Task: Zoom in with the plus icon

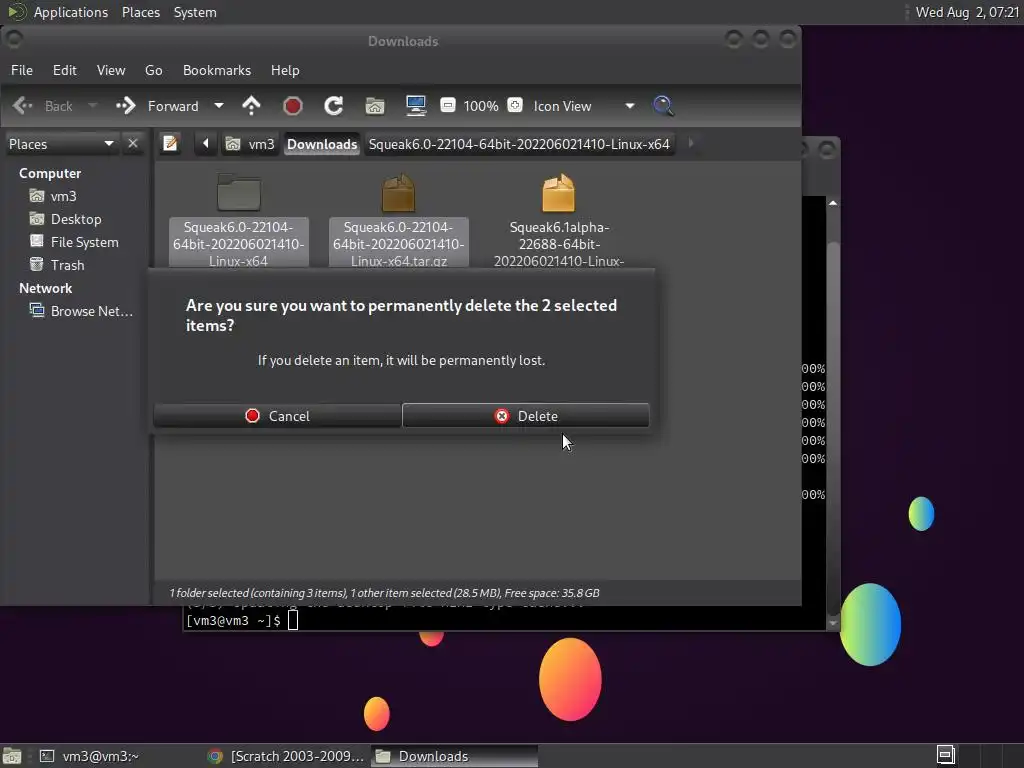Action: (515, 105)
